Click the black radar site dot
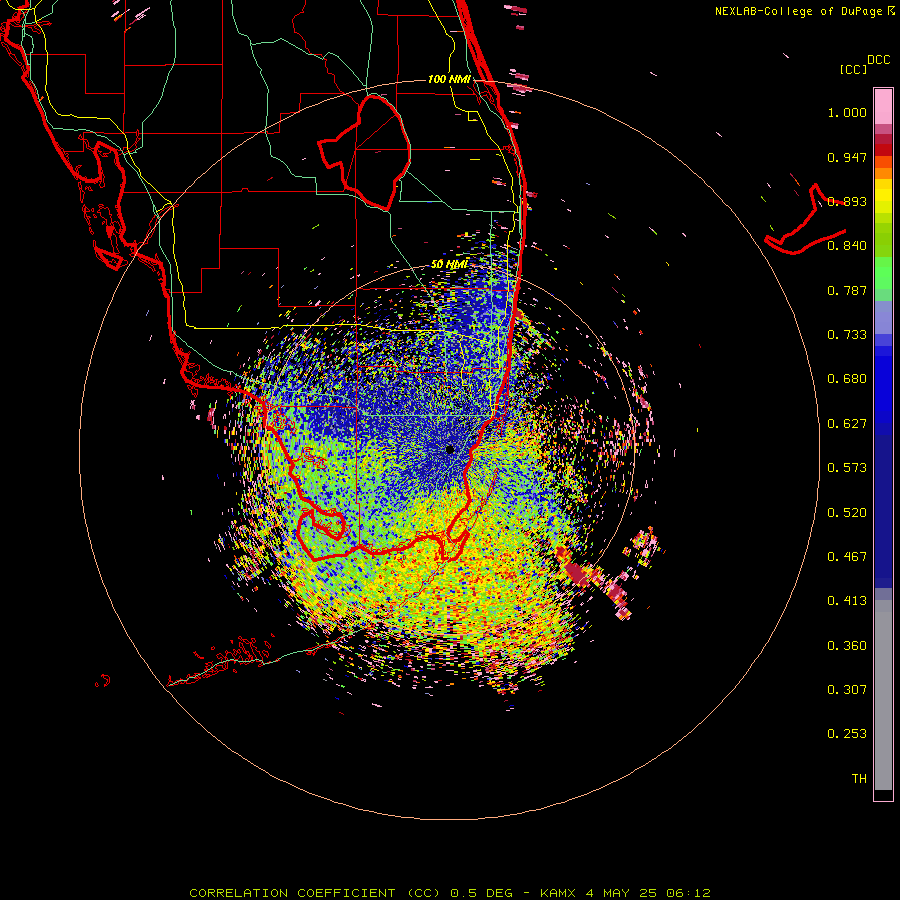The width and height of the screenshot is (900, 900). click(x=450, y=449)
